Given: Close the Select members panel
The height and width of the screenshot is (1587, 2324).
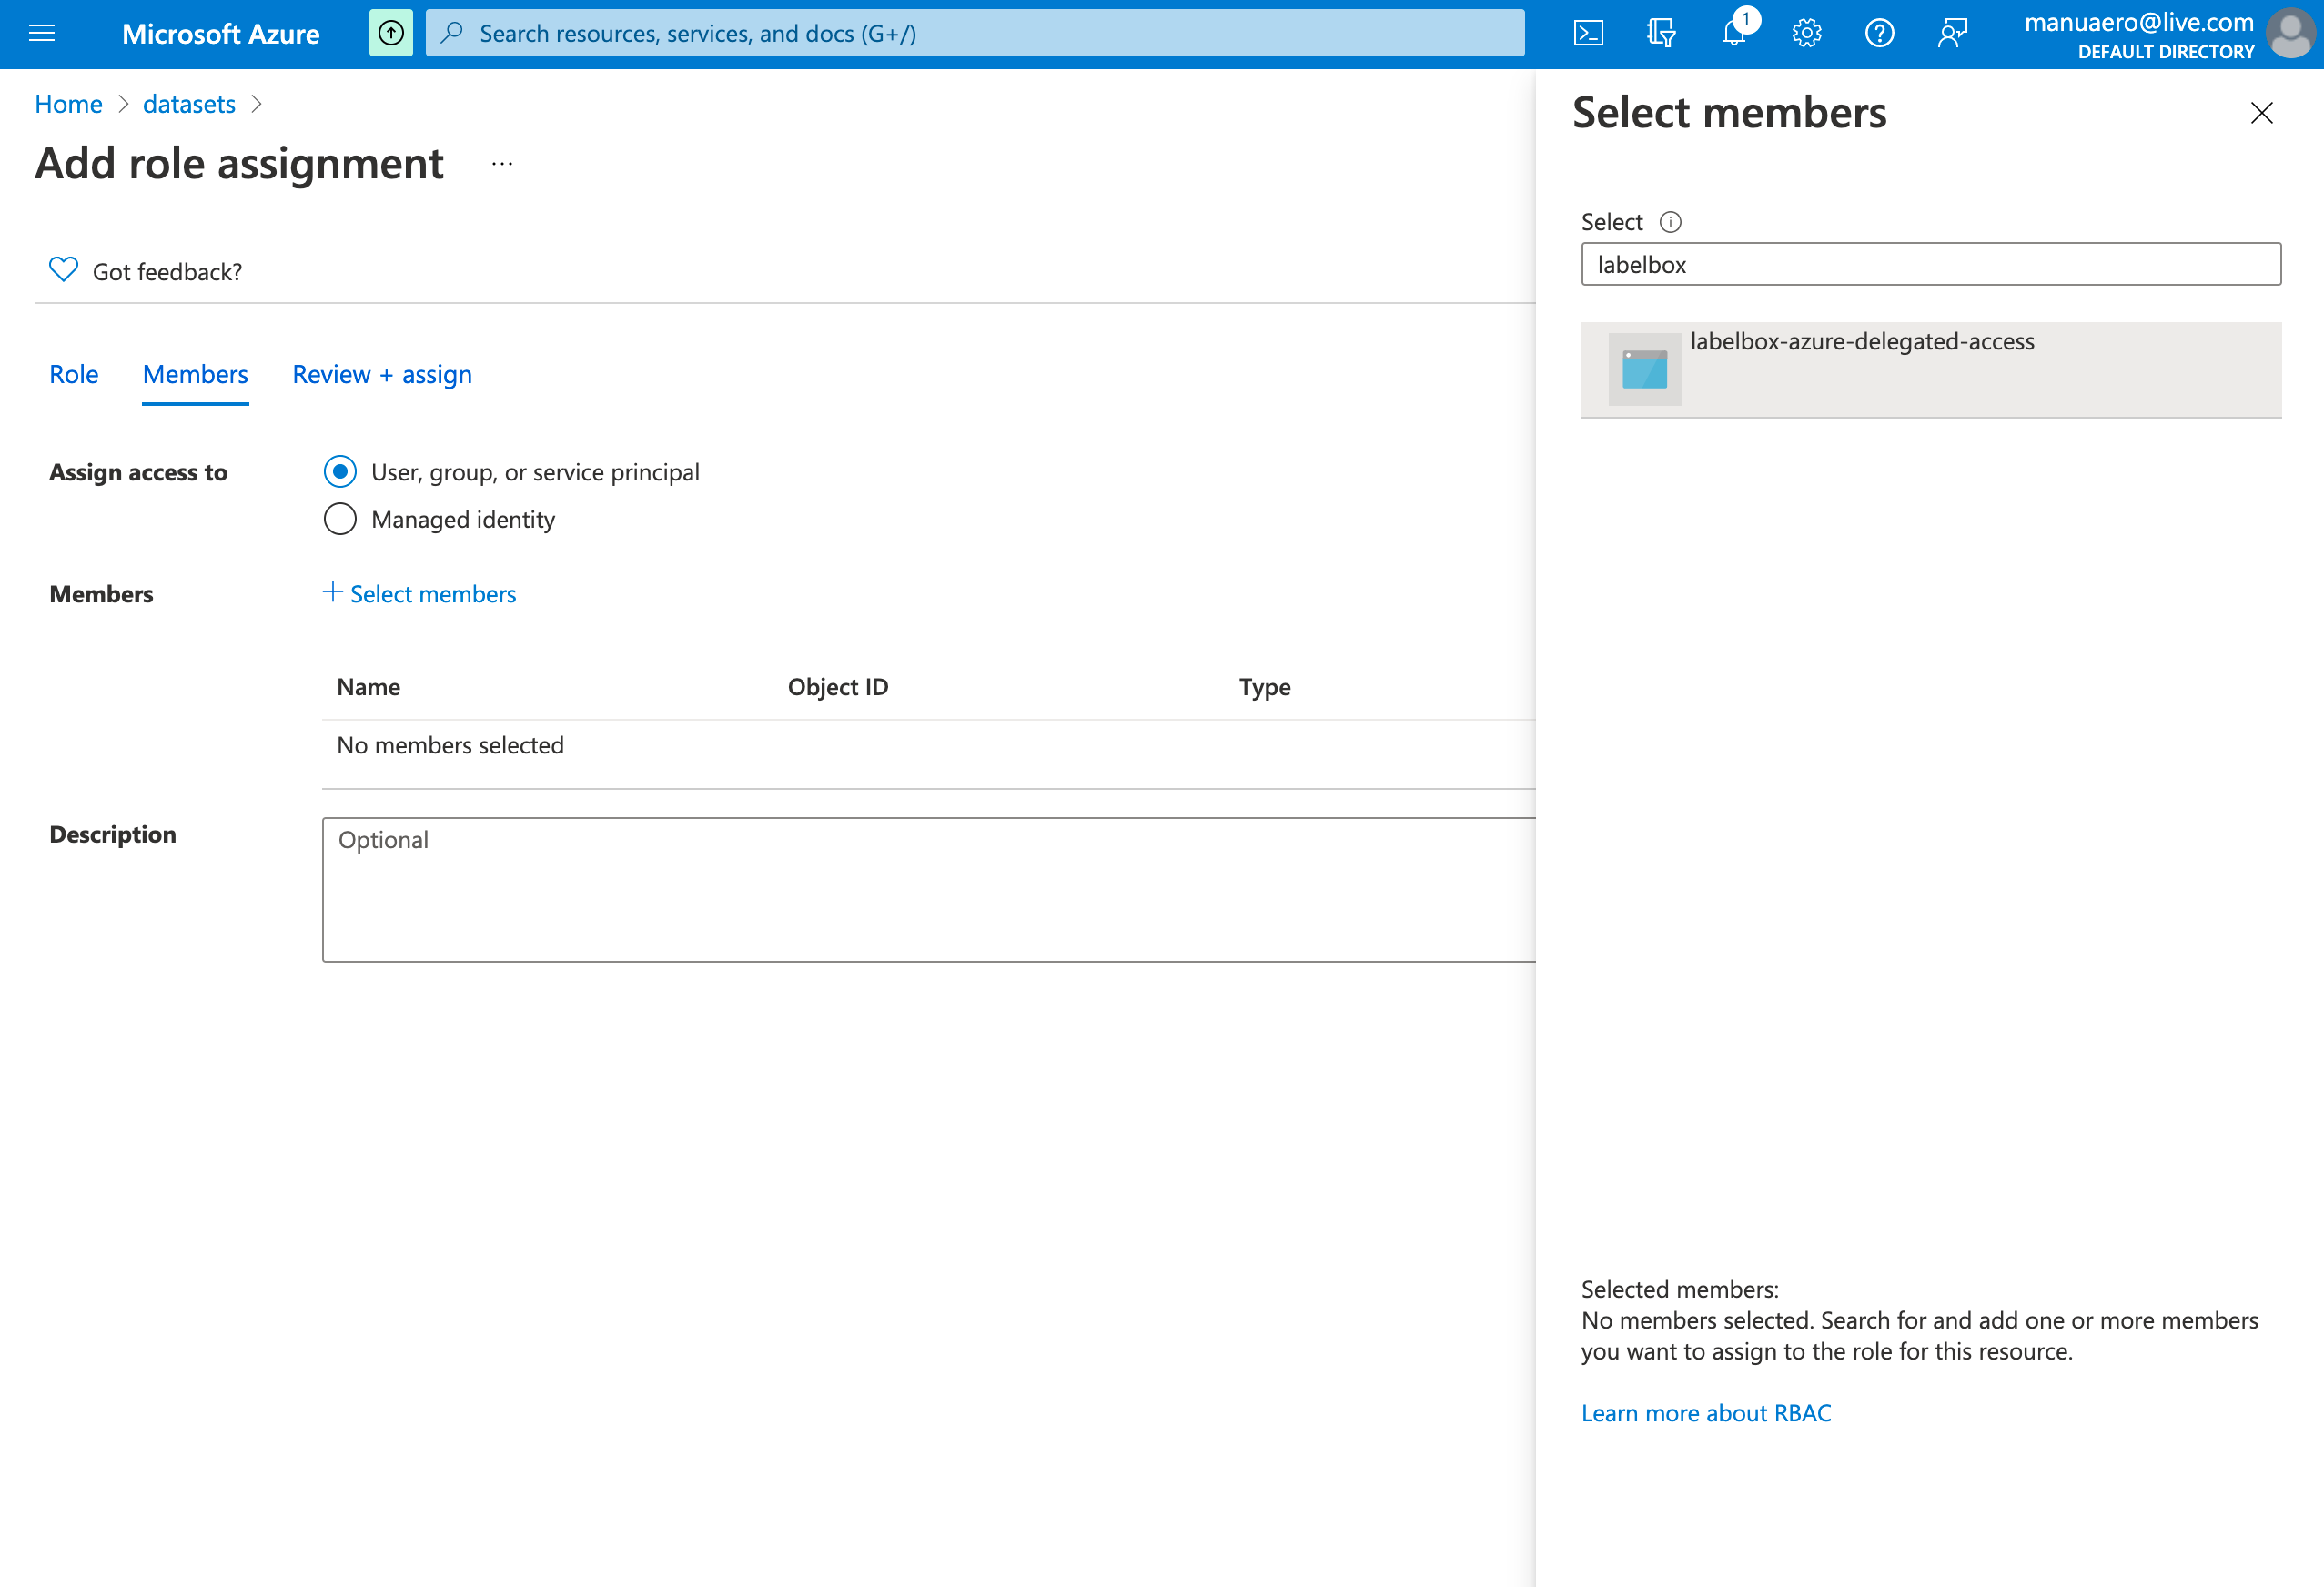Looking at the screenshot, I should pos(2261,113).
